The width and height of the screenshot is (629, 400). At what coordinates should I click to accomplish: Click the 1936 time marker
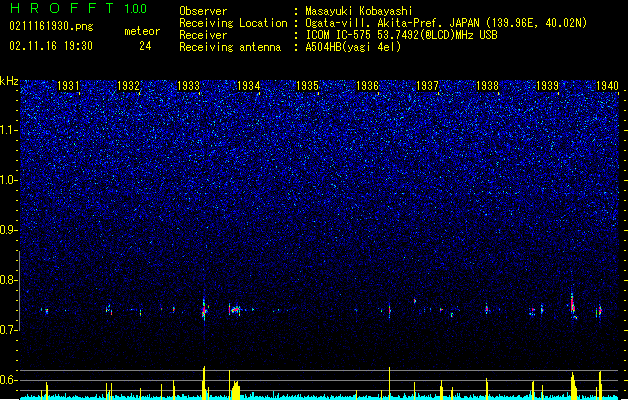[367, 85]
